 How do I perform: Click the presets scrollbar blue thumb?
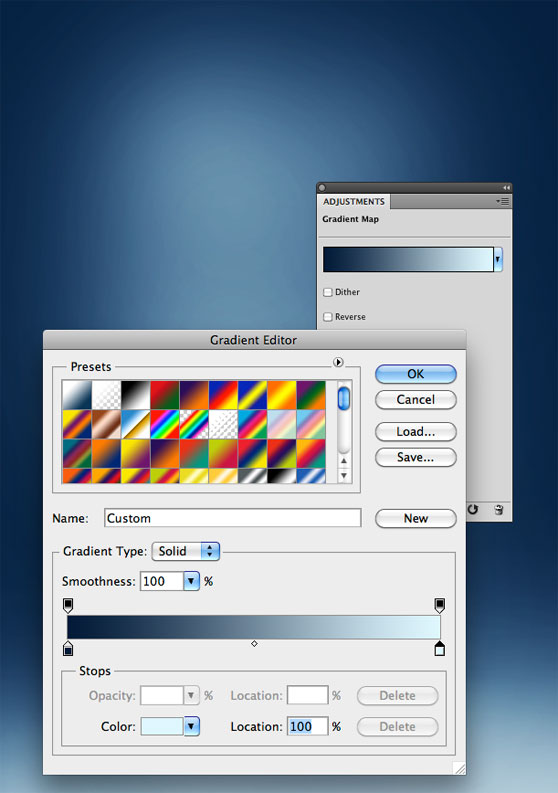tap(344, 399)
